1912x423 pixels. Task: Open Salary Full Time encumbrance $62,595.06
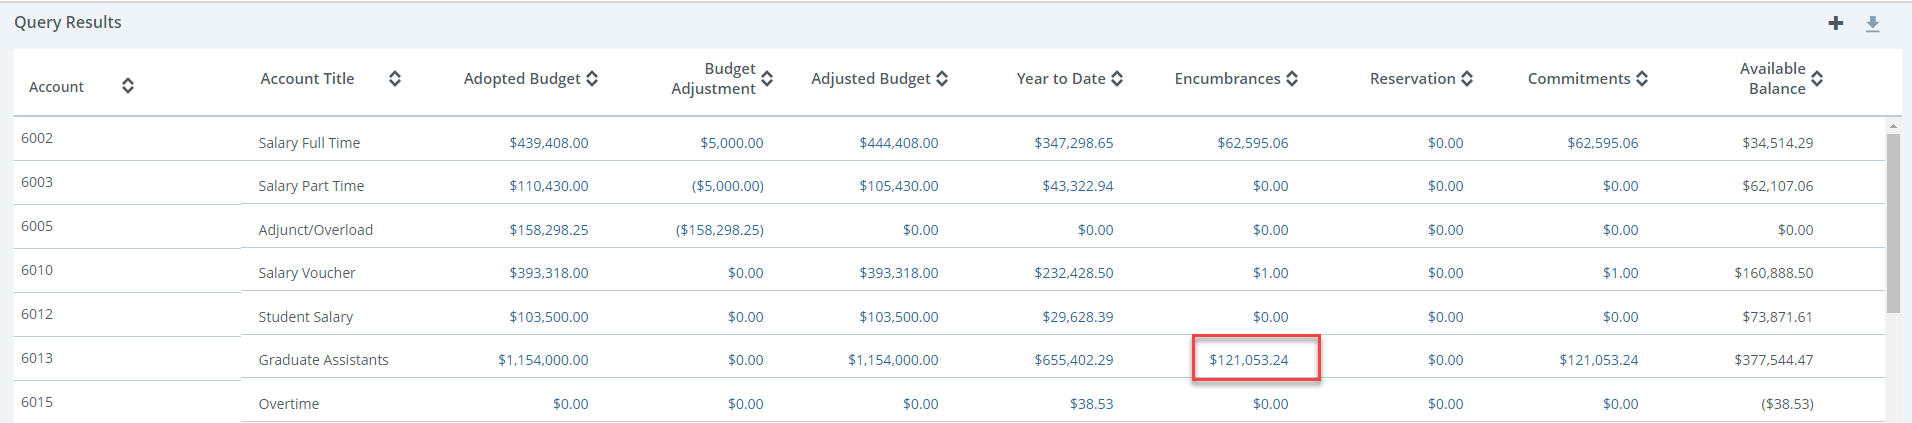1253,143
